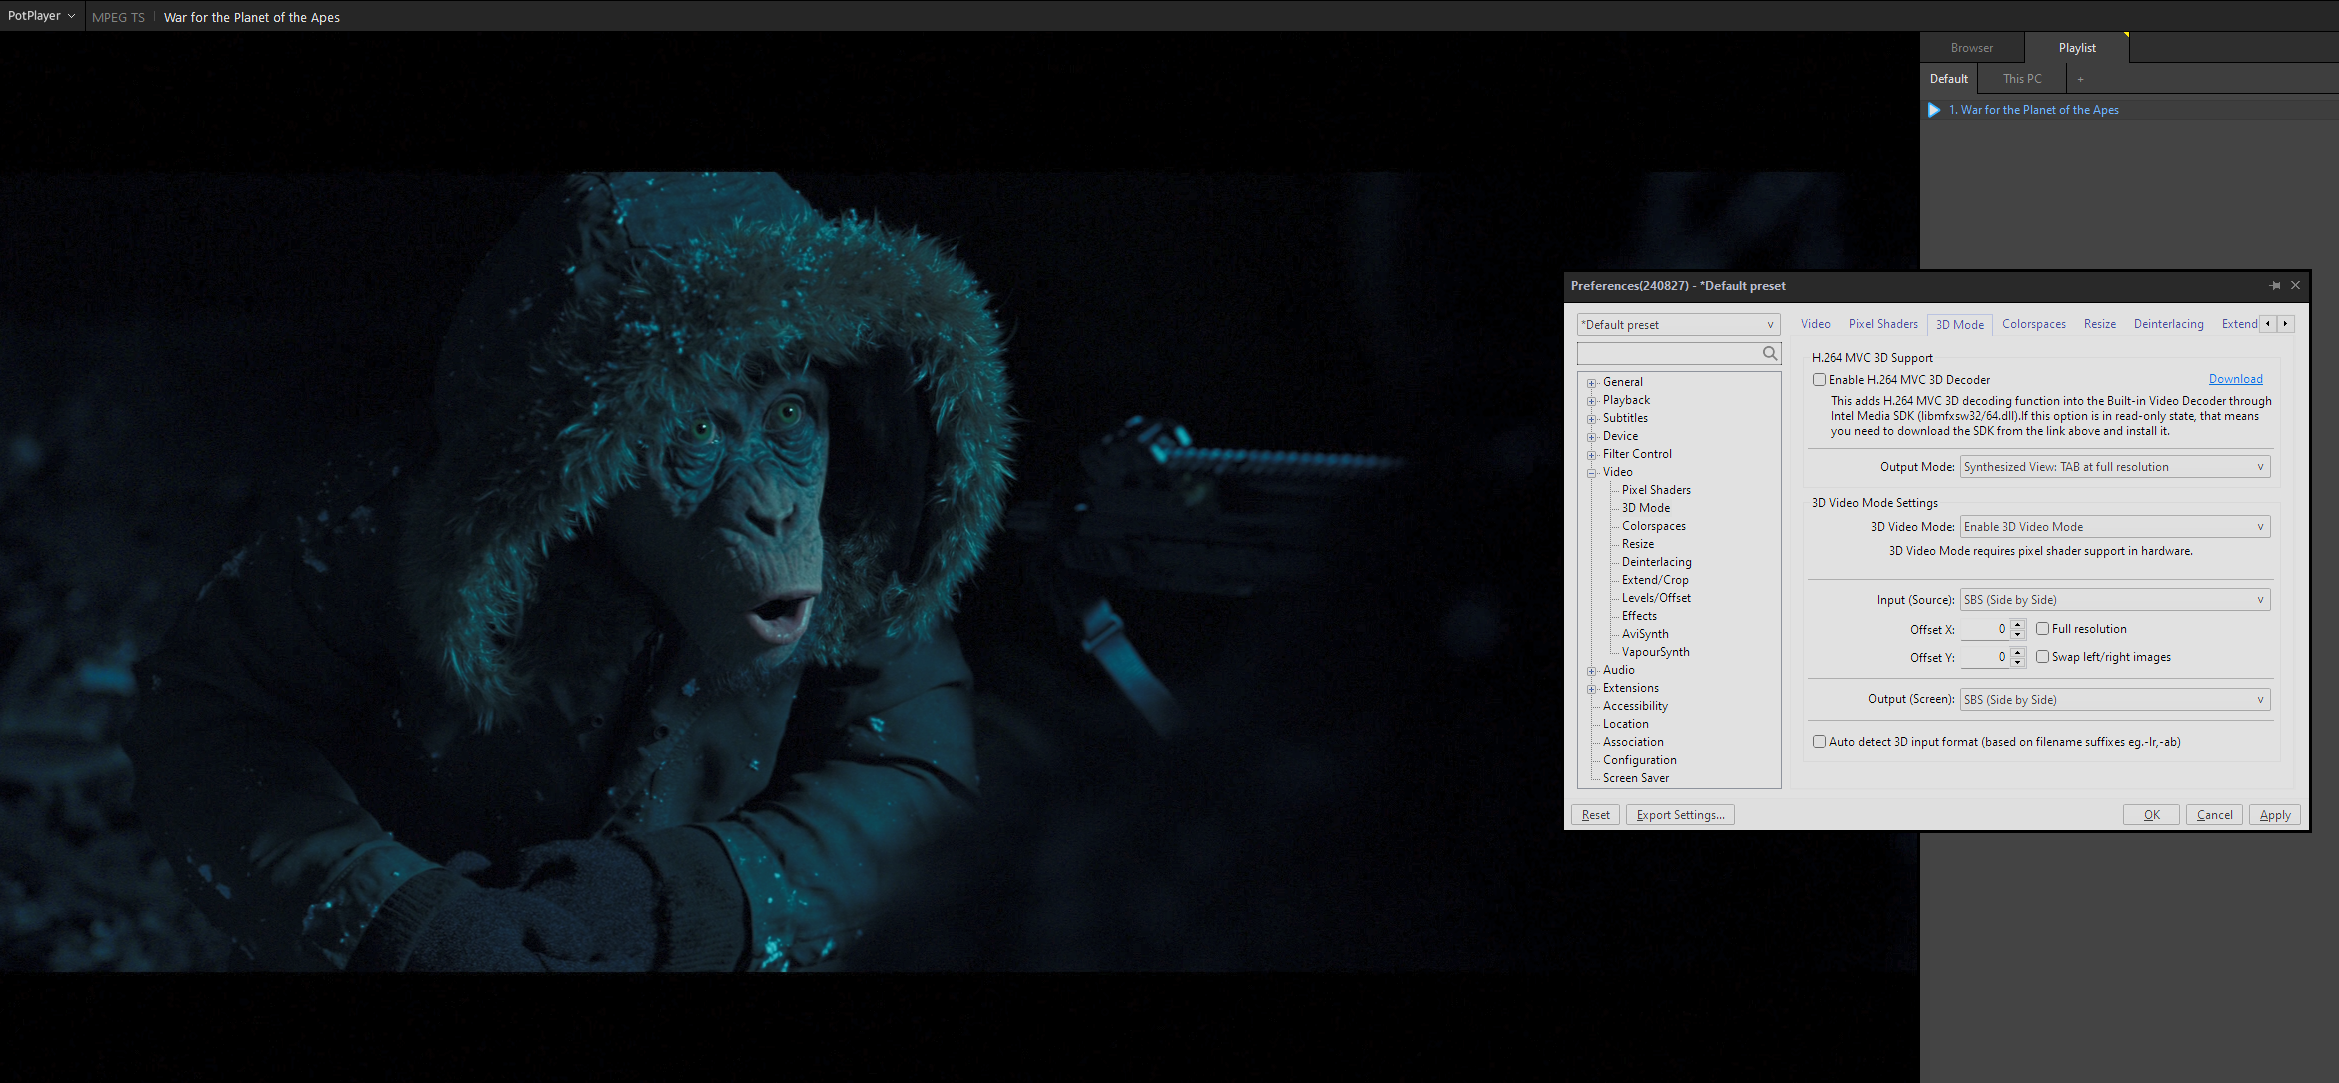
Task: Select VapourSynth in the settings tree
Action: (1655, 652)
